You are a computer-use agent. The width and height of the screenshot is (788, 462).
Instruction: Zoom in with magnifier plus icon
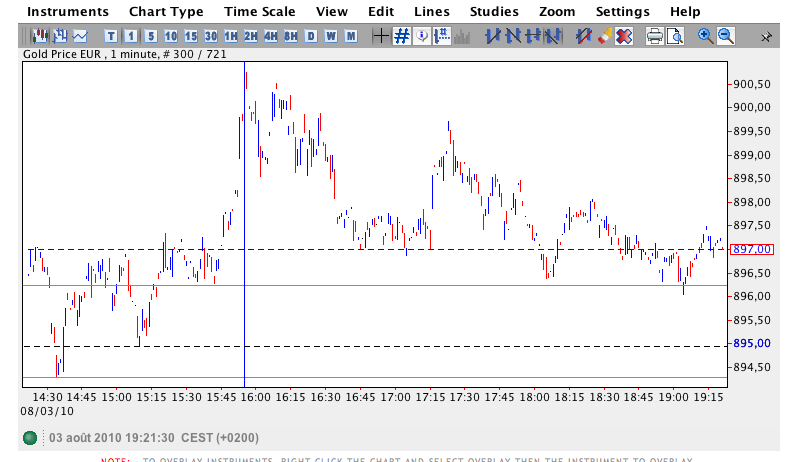point(705,37)
